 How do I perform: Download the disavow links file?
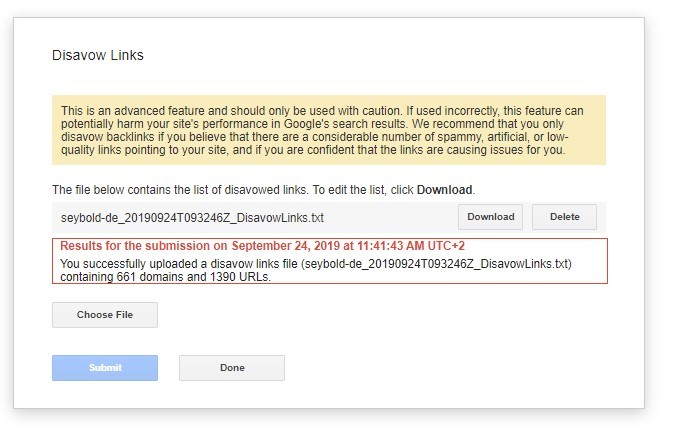point(490,217)
